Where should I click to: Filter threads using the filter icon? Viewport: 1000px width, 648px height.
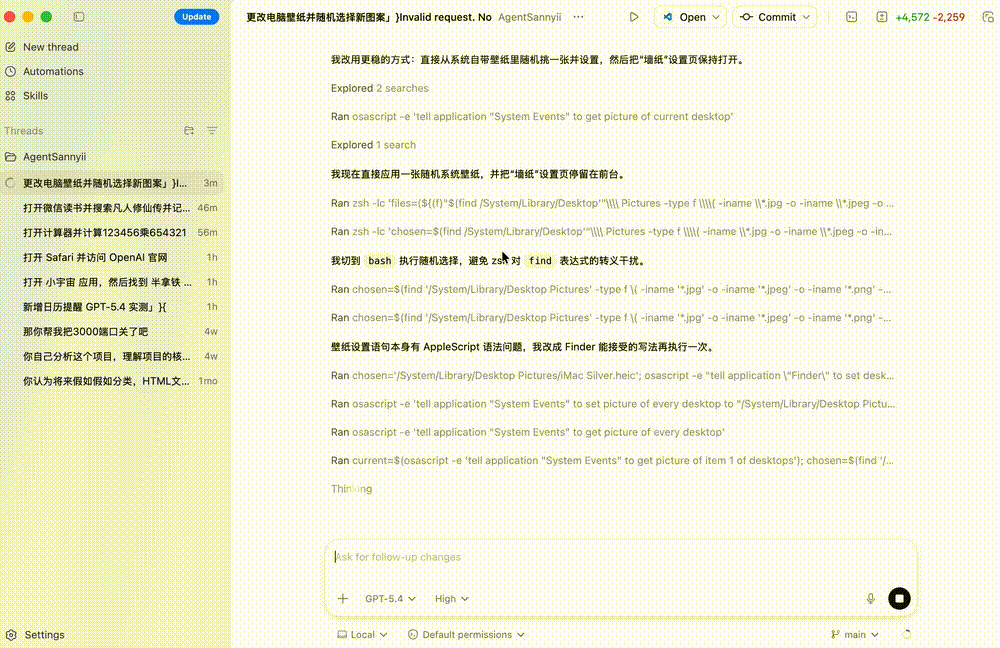tap(212, 131)
